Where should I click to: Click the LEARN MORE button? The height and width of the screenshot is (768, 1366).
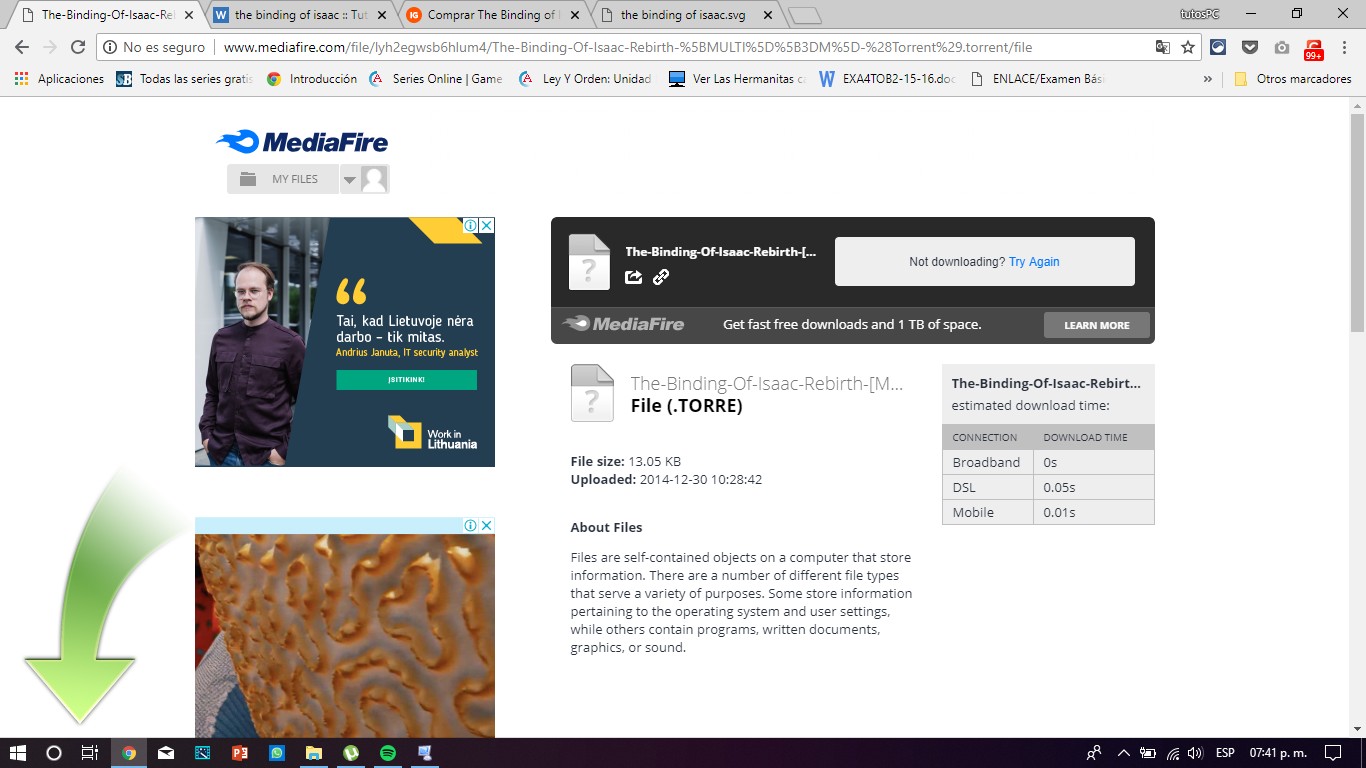[x=1097, y=325]
